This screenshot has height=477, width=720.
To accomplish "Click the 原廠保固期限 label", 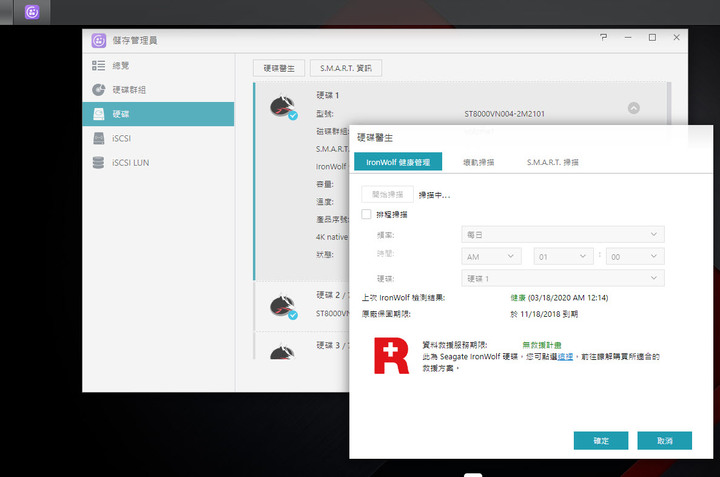I will (x=386, y=314).
